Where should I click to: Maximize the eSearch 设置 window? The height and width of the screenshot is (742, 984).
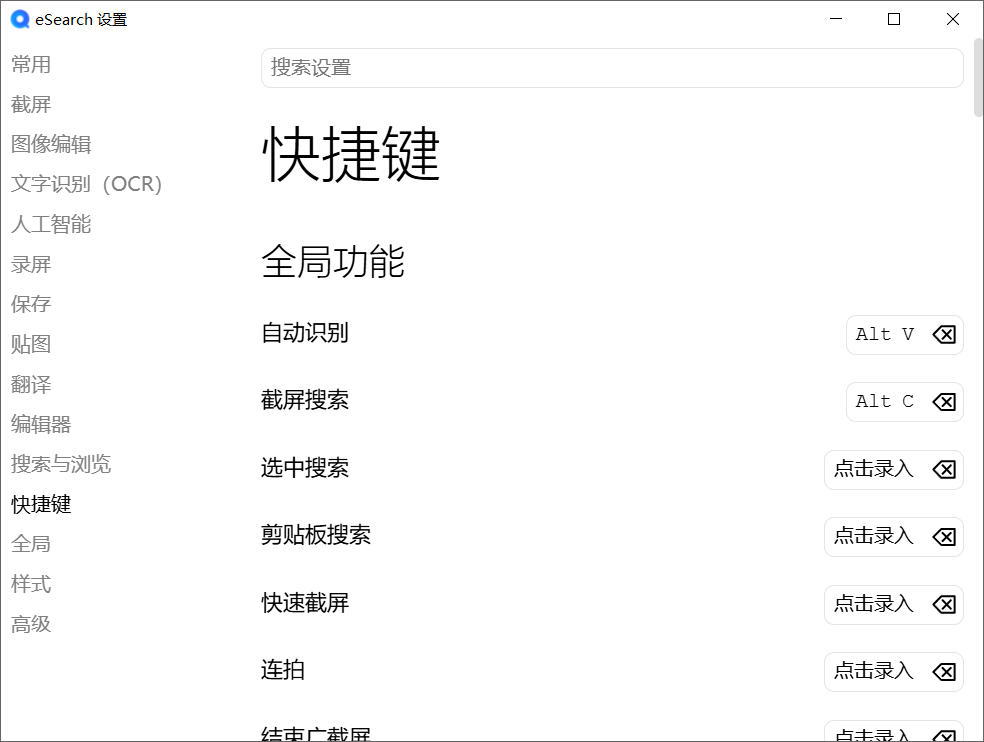point(894,19)
